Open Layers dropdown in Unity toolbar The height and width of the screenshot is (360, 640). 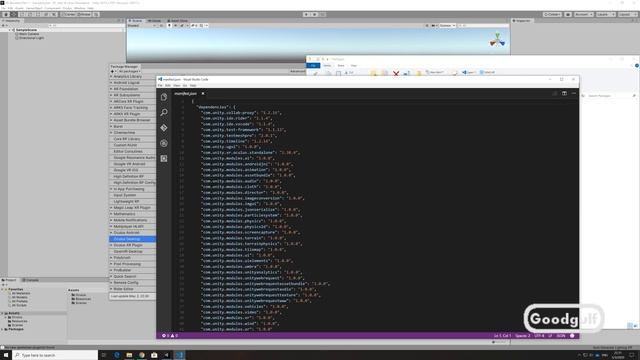[x=605, y=14]
